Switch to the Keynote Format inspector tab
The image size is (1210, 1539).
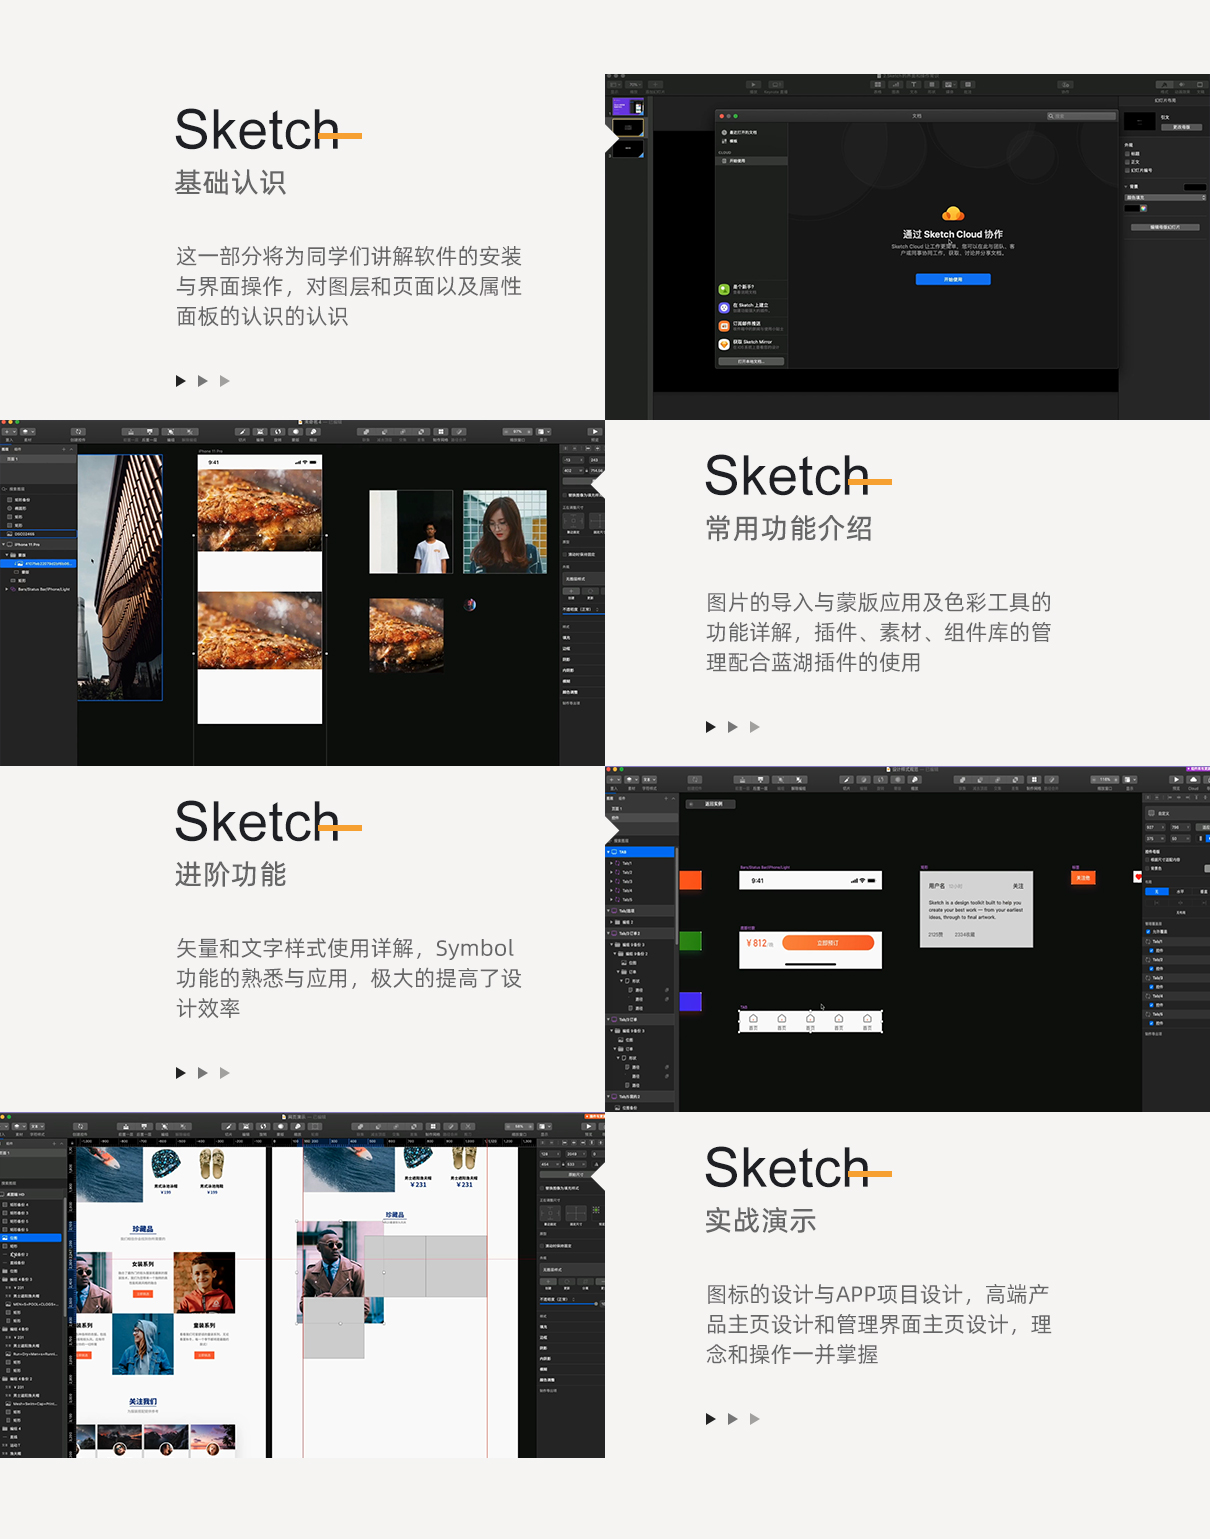point(1164,84)
